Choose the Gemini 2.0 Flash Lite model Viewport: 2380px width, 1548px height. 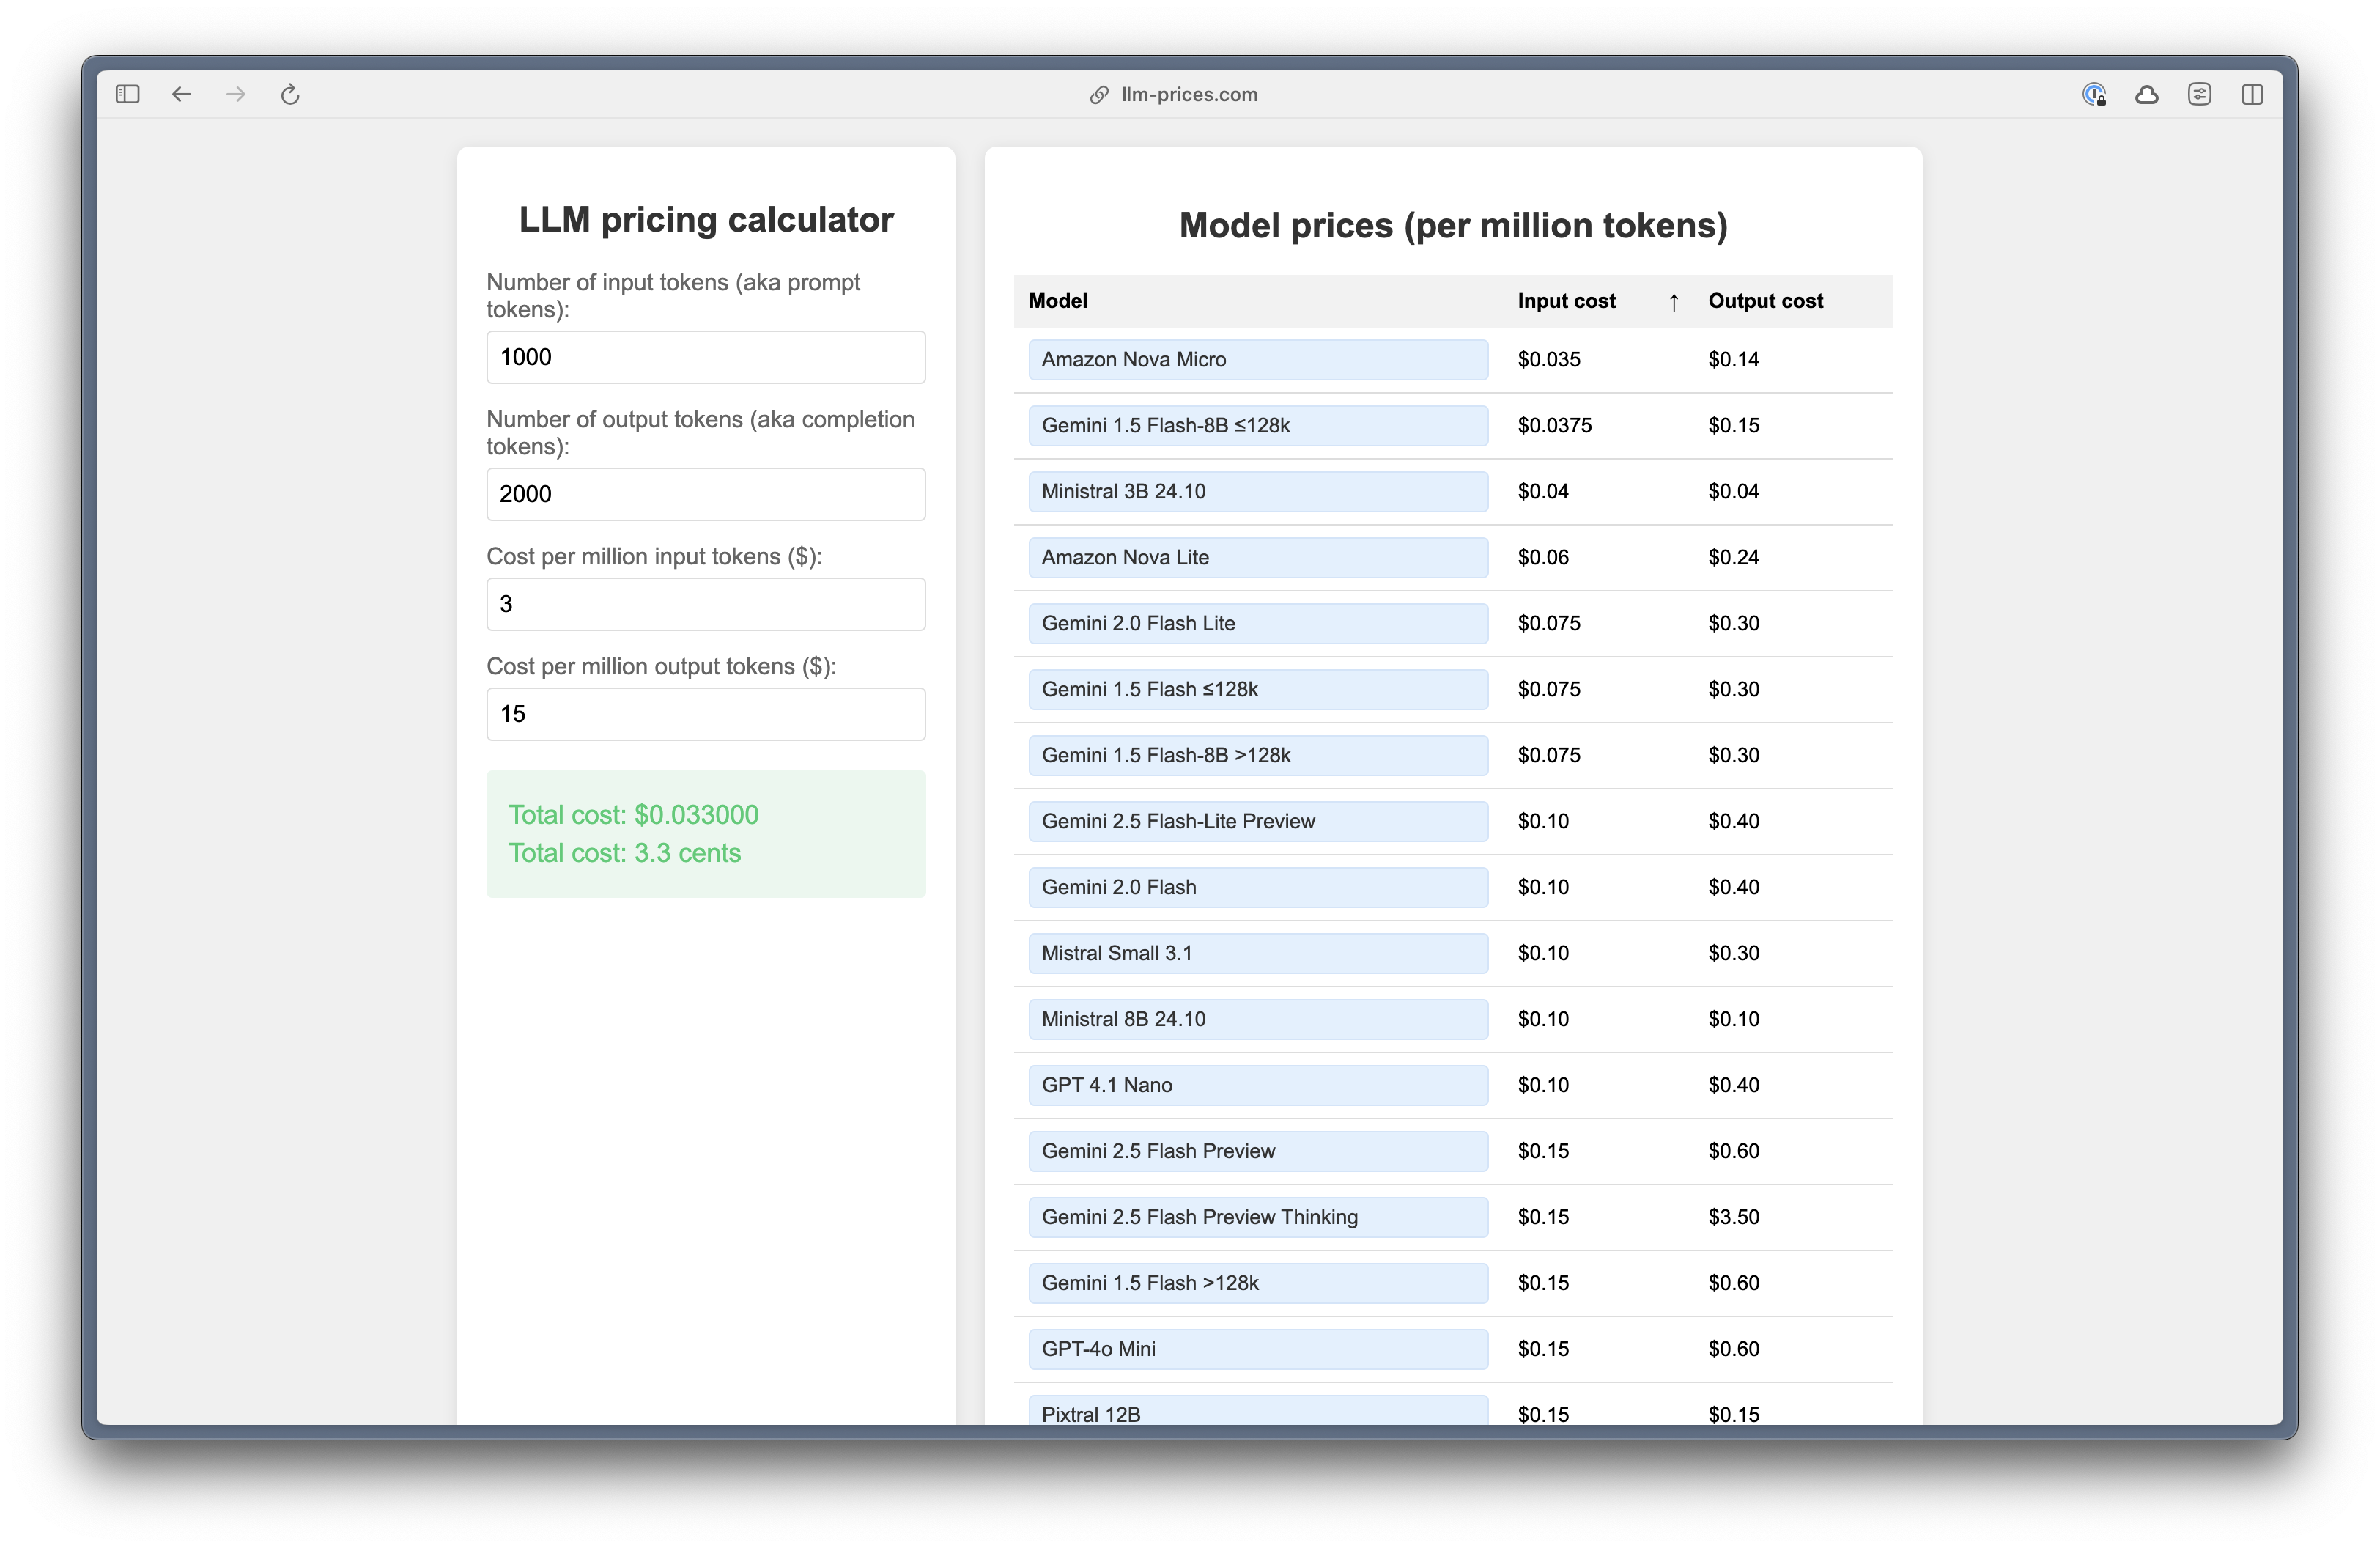1258,624
